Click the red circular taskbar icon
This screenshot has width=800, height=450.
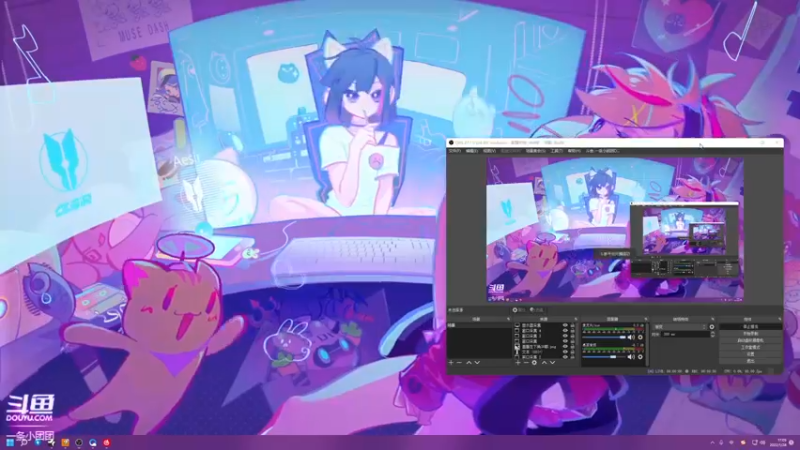[x=107, y=442]
